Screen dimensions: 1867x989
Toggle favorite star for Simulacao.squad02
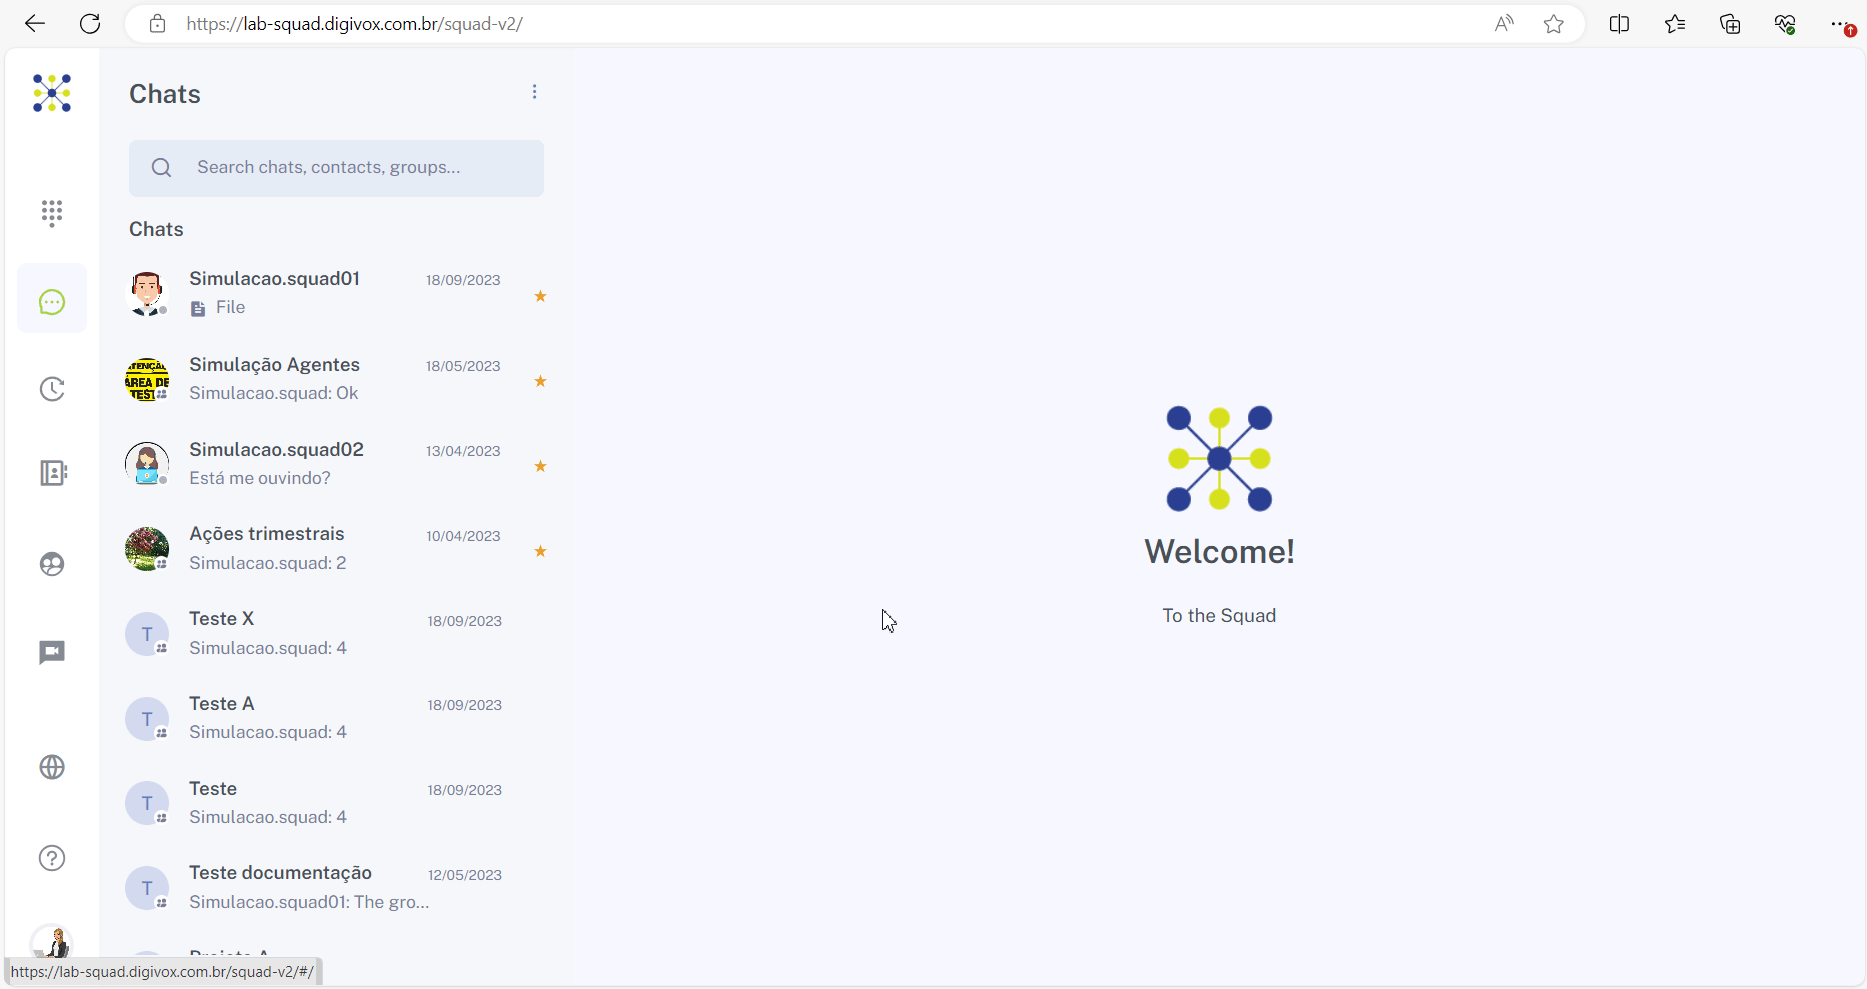coord(540,466)
